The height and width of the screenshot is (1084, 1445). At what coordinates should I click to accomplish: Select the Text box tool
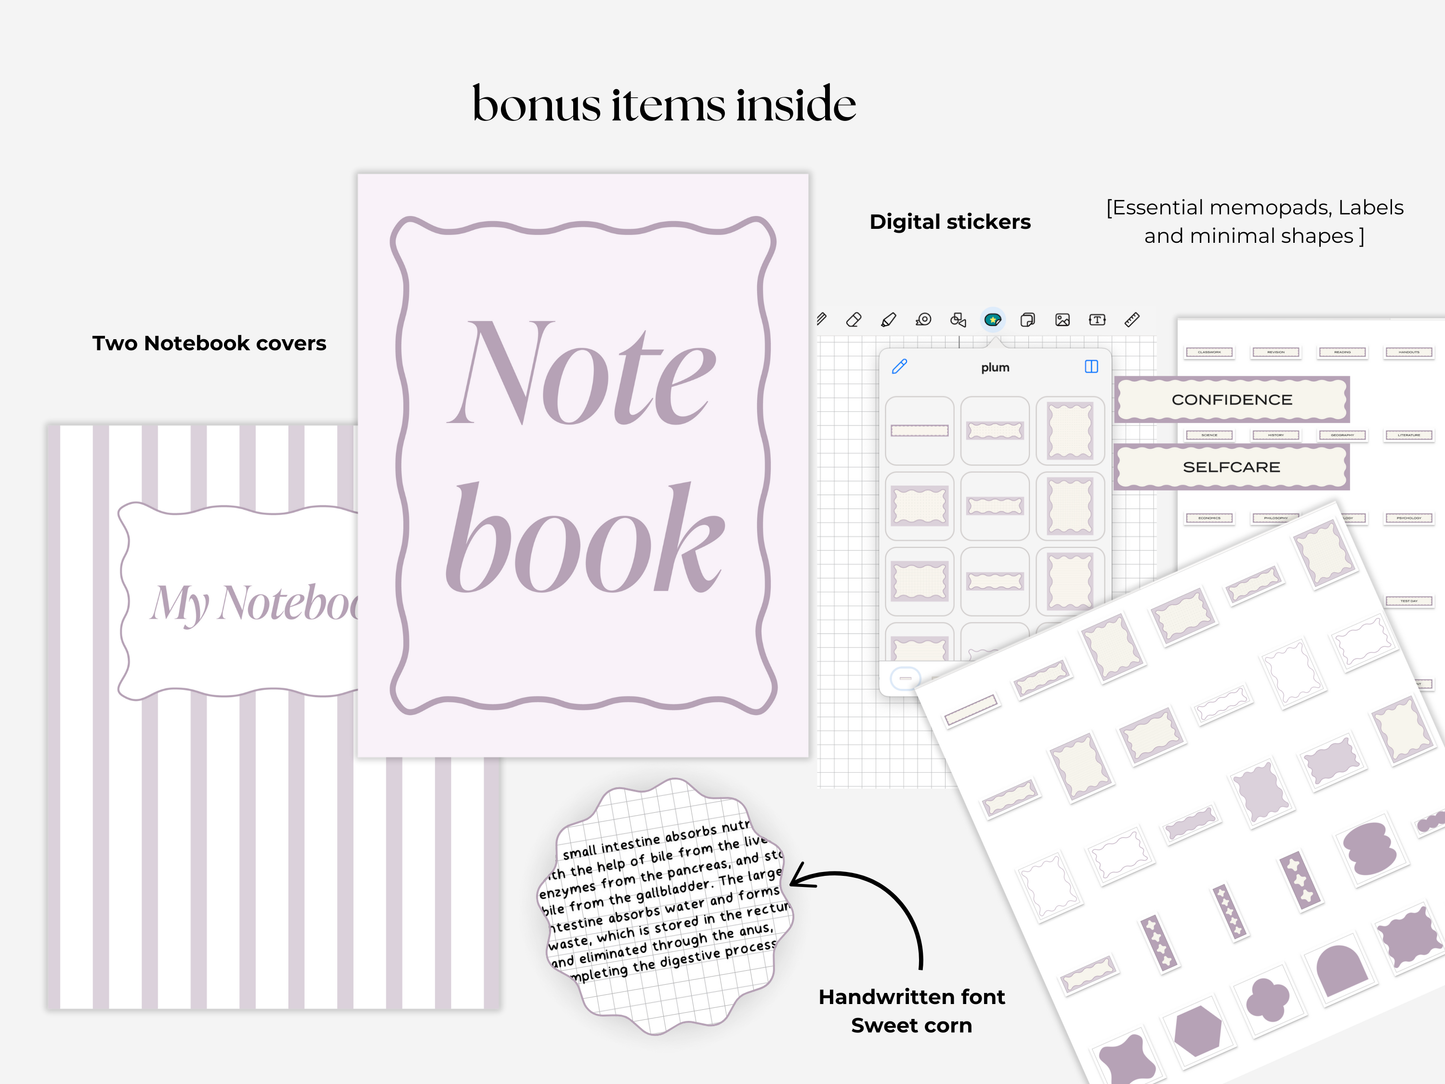pyautogui.click(x=1097, y=320)
